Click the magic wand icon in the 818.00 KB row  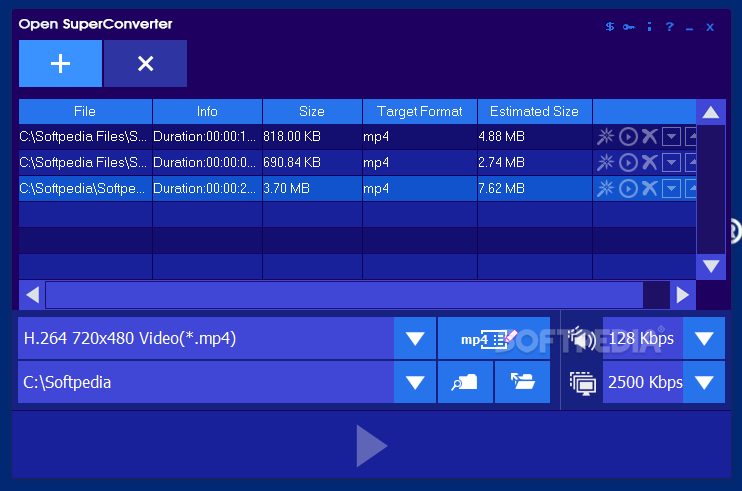point(605,137)
